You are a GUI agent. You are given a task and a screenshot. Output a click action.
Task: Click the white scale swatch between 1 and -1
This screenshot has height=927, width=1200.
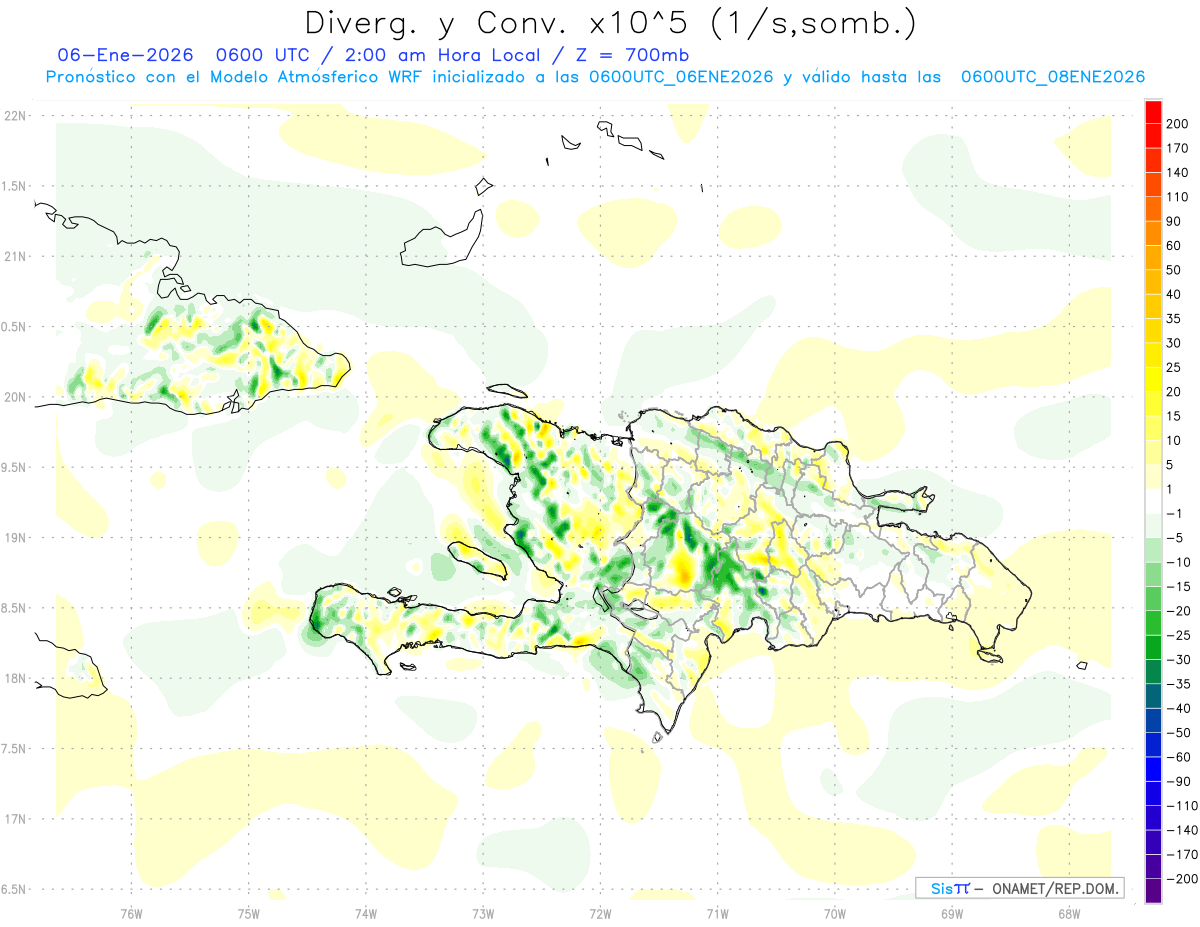(1153, 501)
